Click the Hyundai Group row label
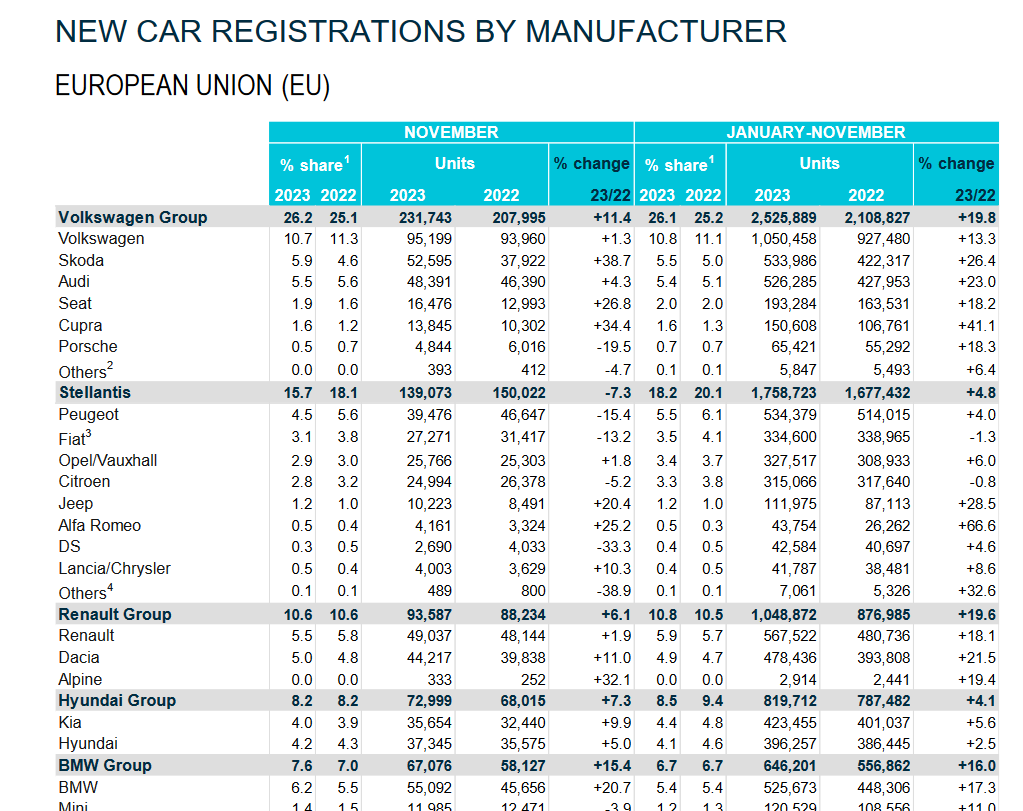Viewport: 1023px width, 811px height. tap(117, 700)
